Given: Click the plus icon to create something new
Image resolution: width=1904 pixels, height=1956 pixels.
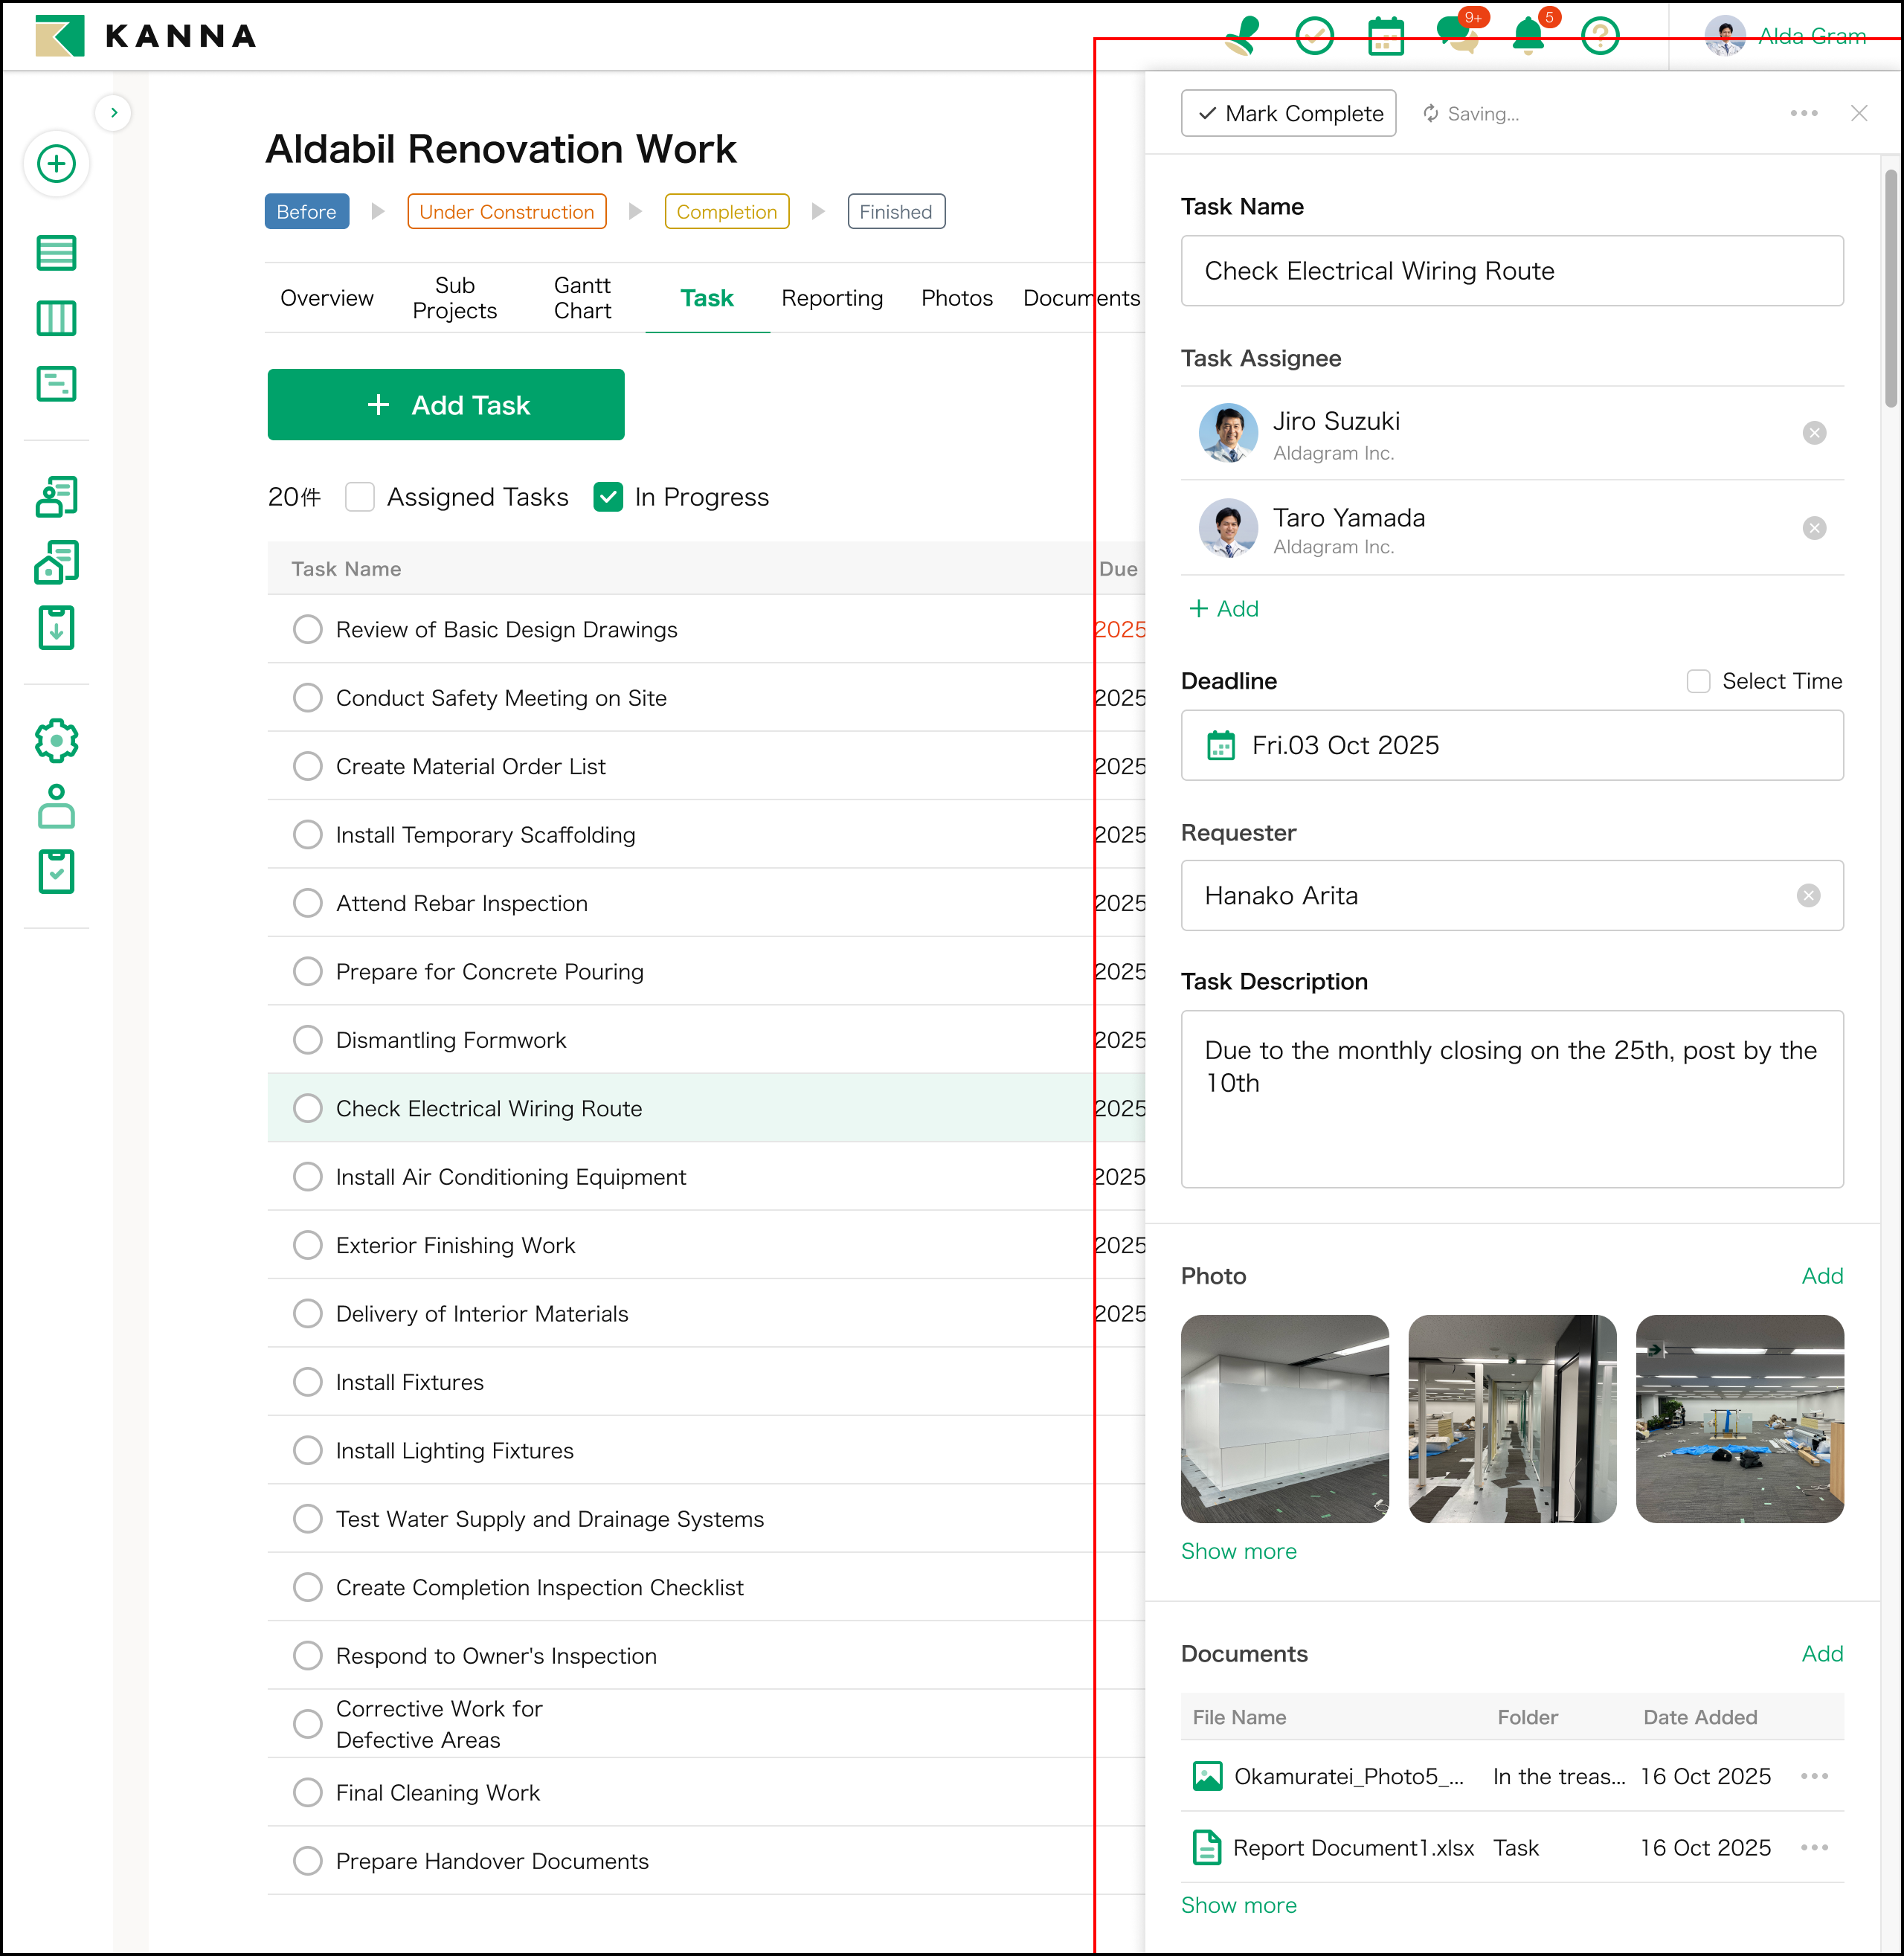Looking at the screenshot, I should point(57,163).
